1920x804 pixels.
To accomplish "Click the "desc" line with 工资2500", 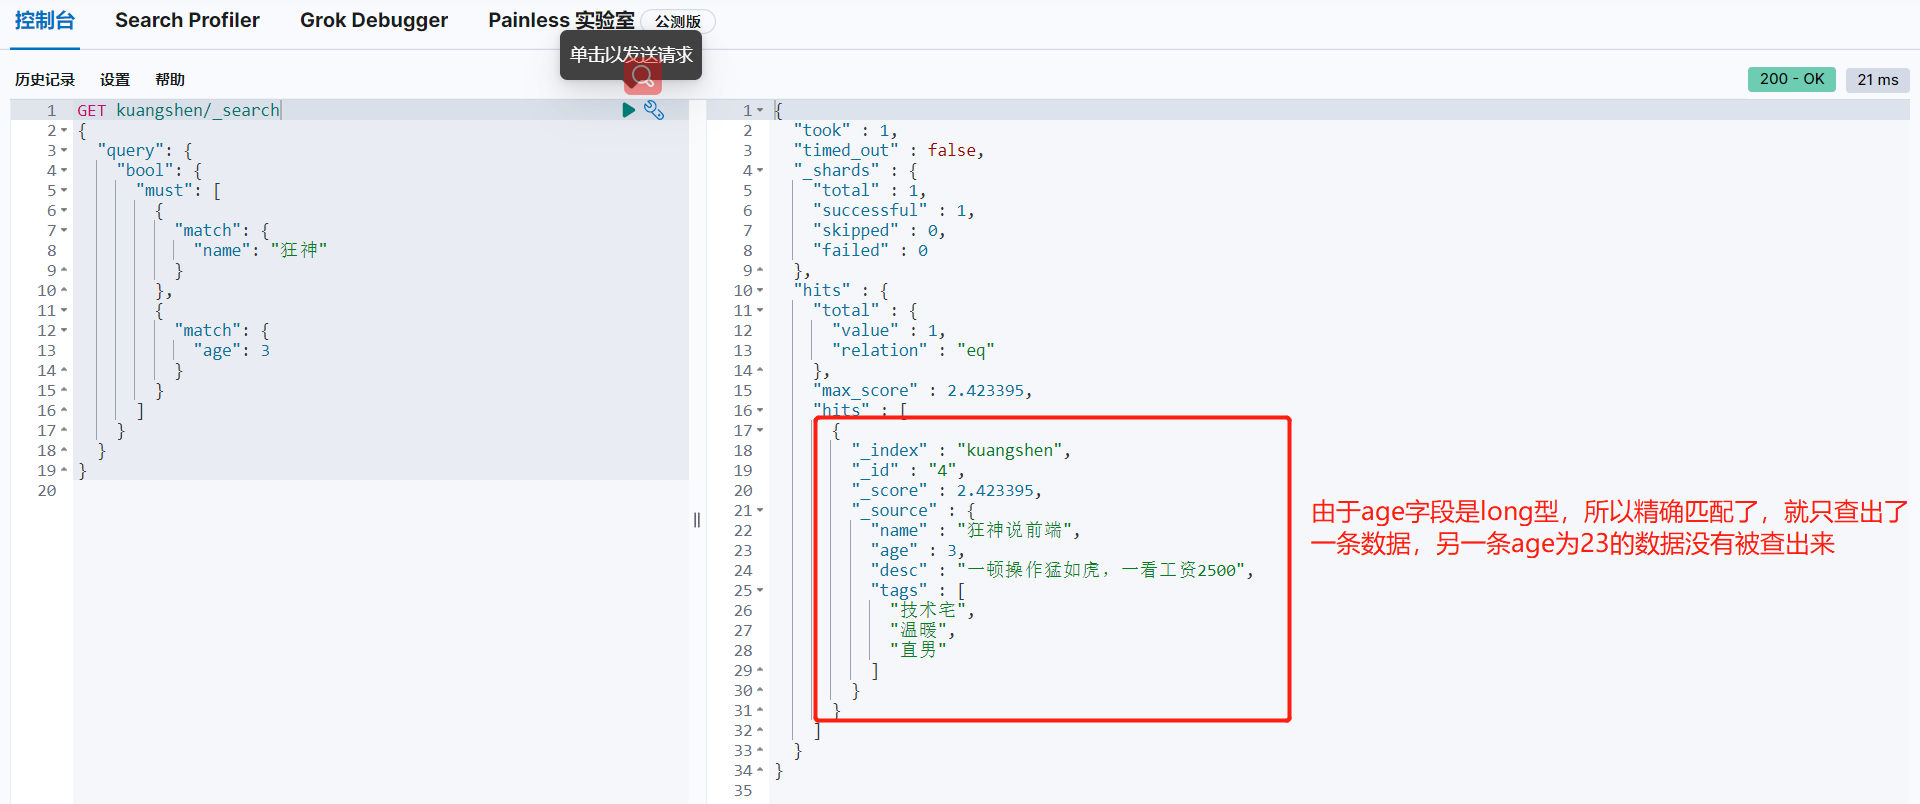I will (1062, 570).
